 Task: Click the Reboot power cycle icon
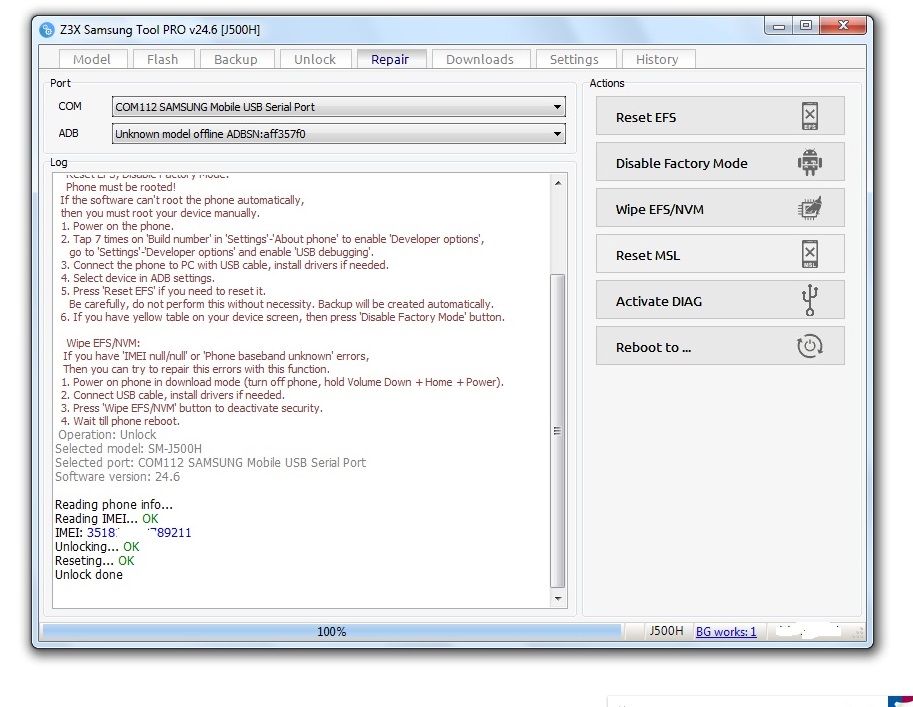[x=809, y=346]
